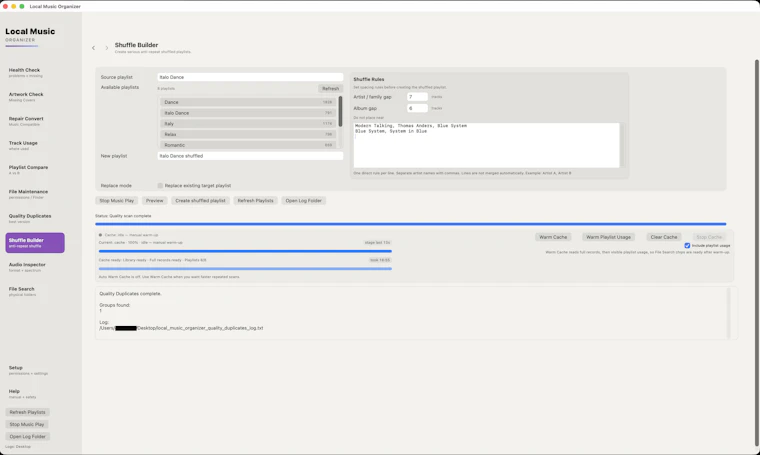This screenshot has width=760, height=455.
Task: Click Open Log Folder below the form
Action: (x=303, y=201)
